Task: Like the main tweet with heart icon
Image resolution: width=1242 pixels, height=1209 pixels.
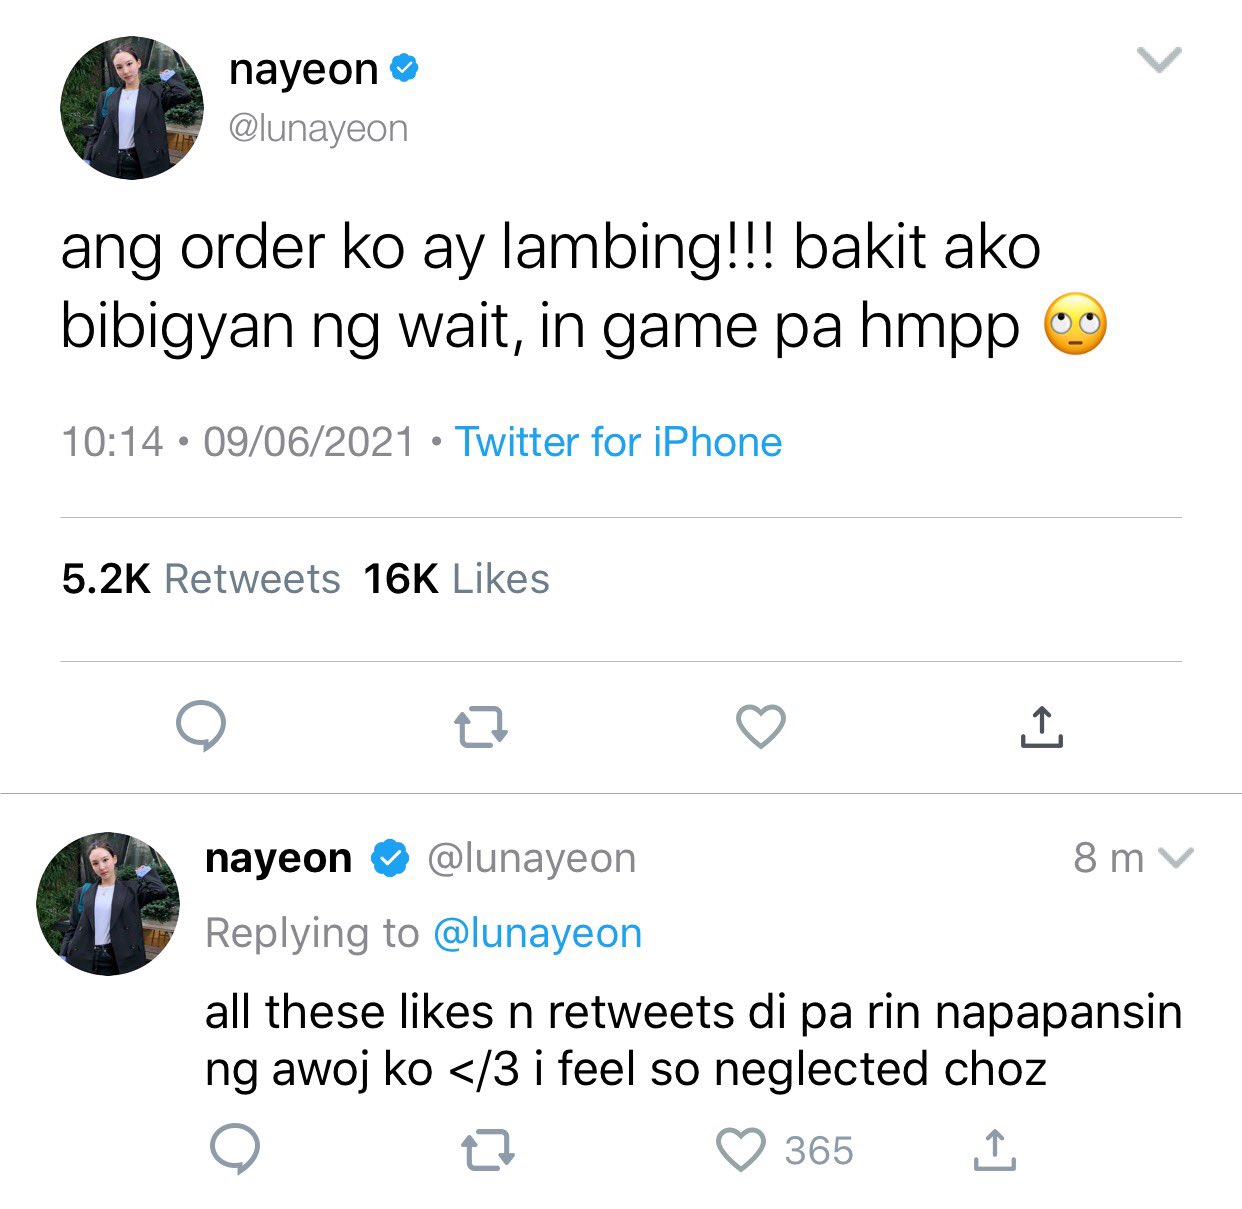Action: coord(761,727)
